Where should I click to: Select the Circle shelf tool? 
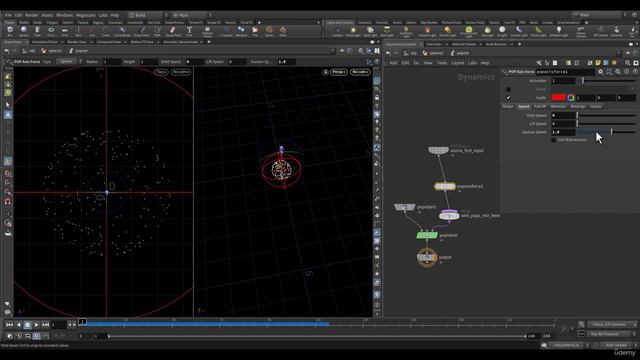click(x=106, y=31)
